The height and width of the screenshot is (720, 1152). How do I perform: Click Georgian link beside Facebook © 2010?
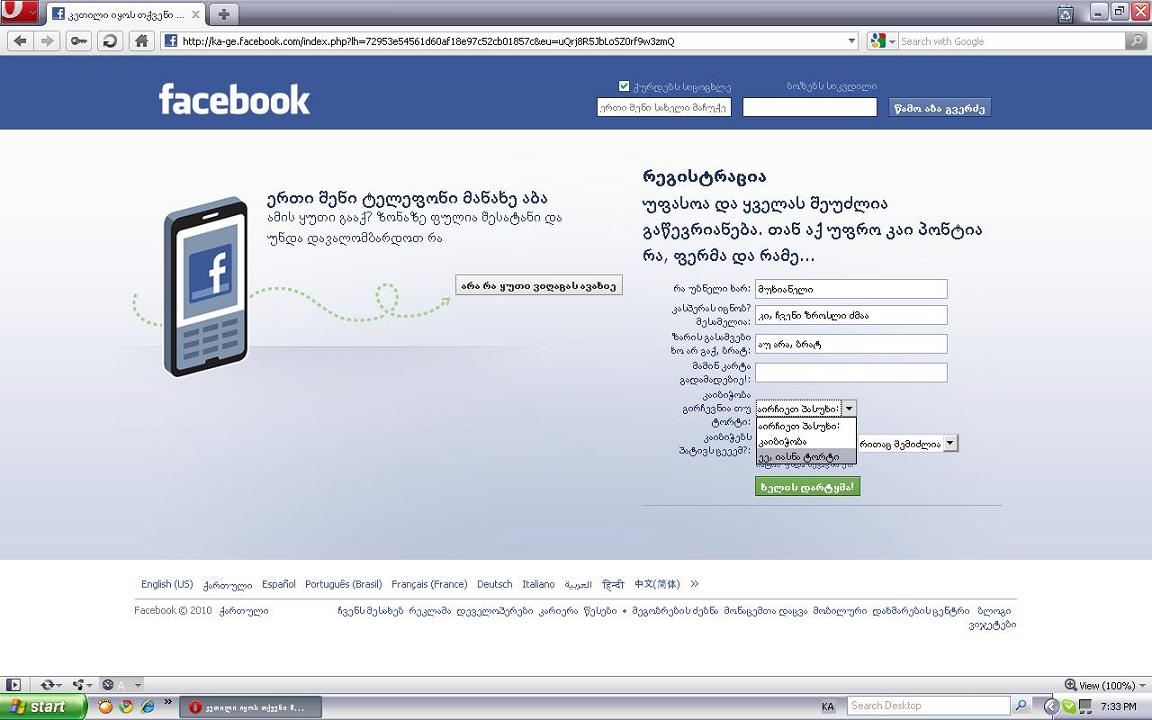(x=244, y=611)
